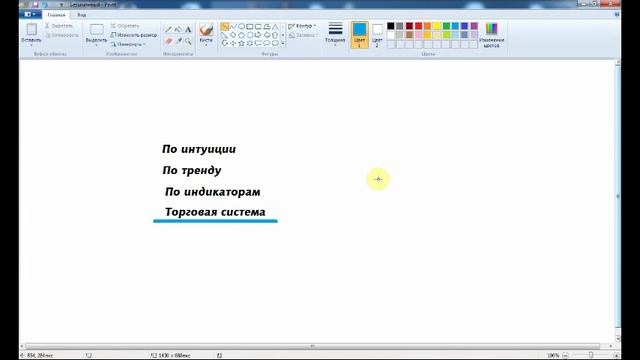This screenshot has width=640, height=360.
Task: Open the Brushes (Кисти) dropdown arrow
Action: 206,44
